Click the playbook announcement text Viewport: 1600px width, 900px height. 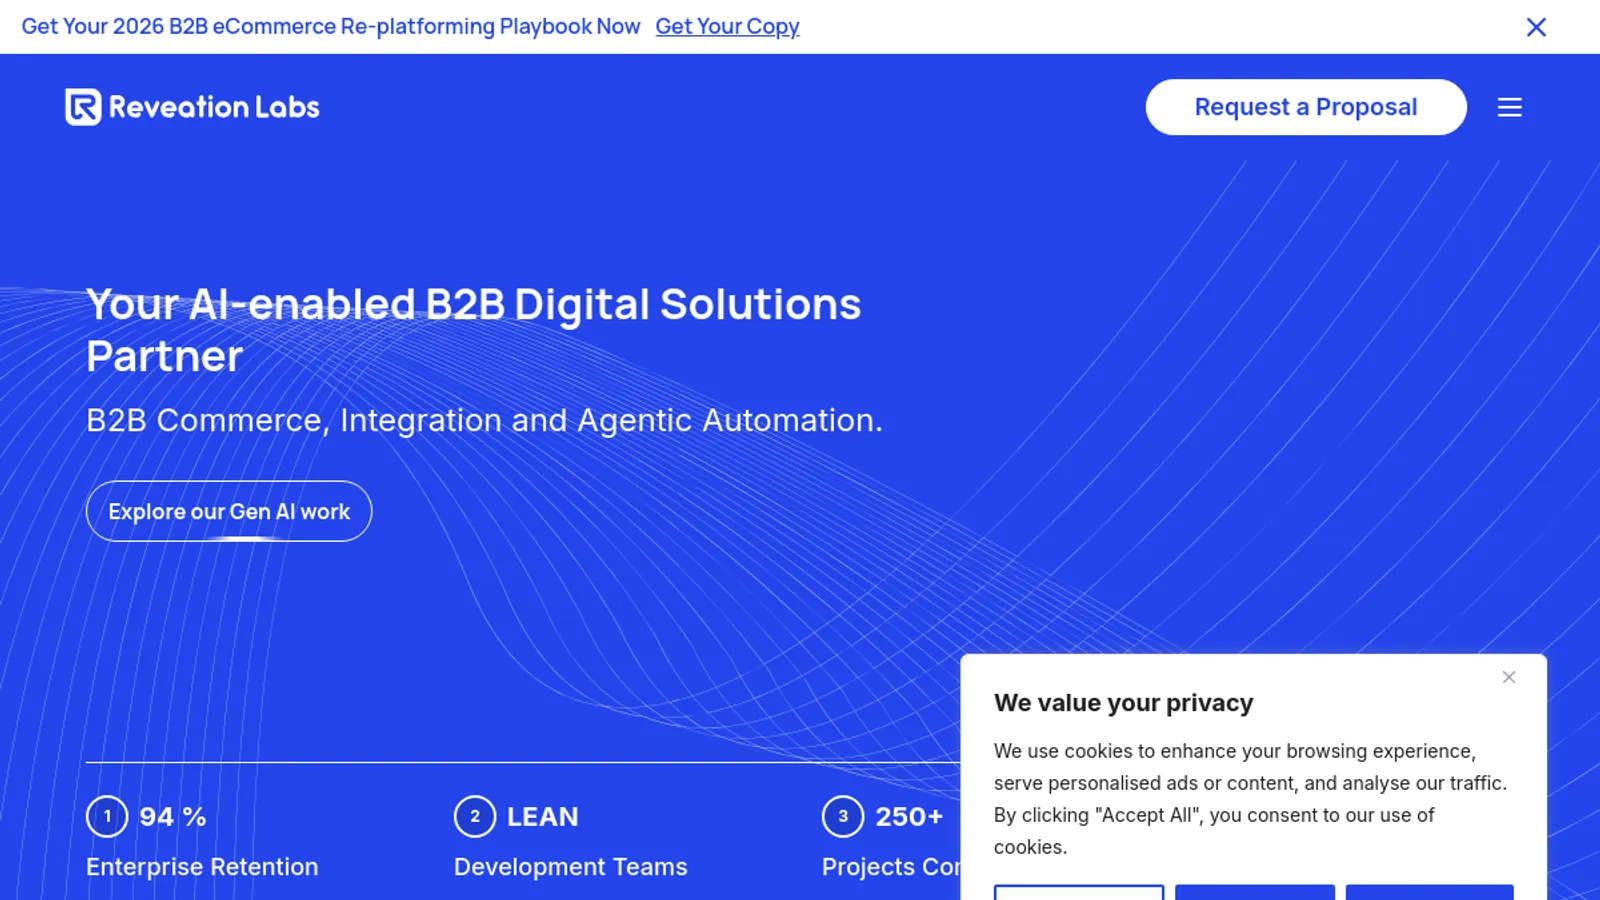(331, 27)
